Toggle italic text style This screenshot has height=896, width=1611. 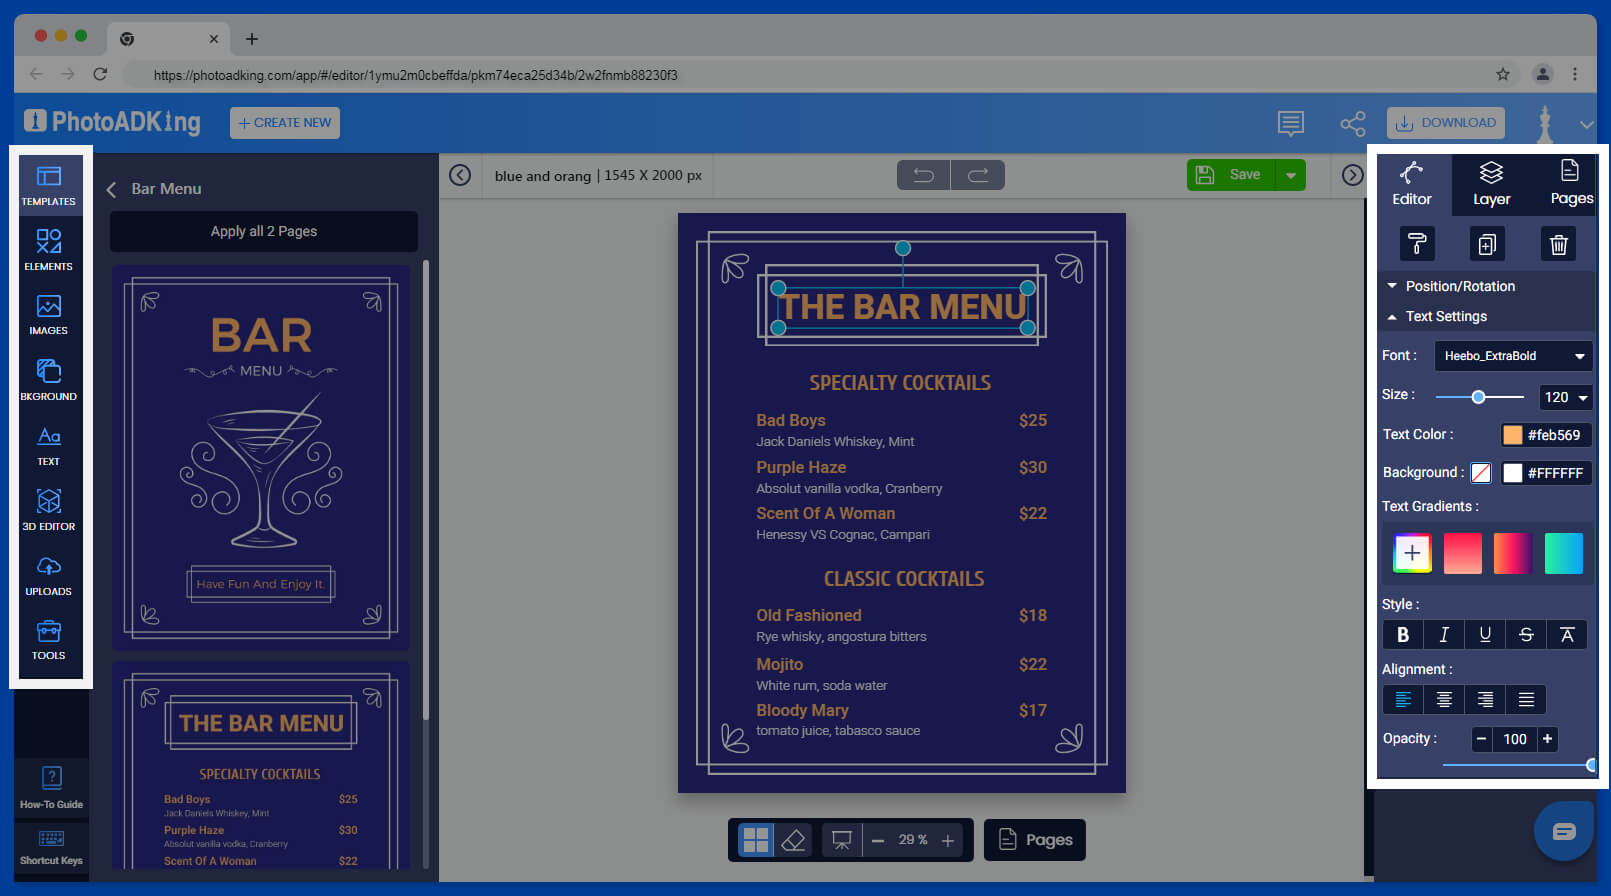tap(1444, 635)
